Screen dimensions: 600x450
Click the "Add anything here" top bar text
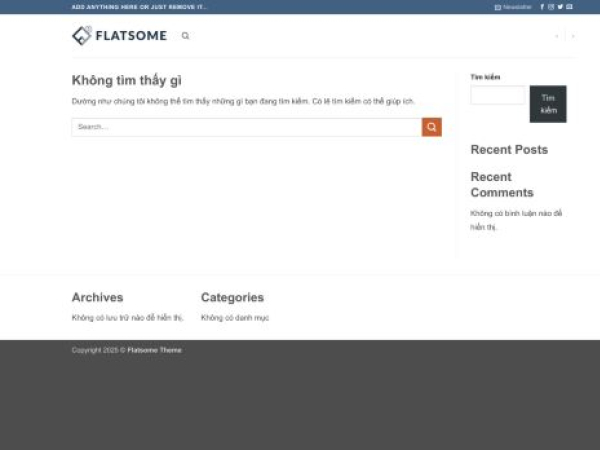coord(139,7)
